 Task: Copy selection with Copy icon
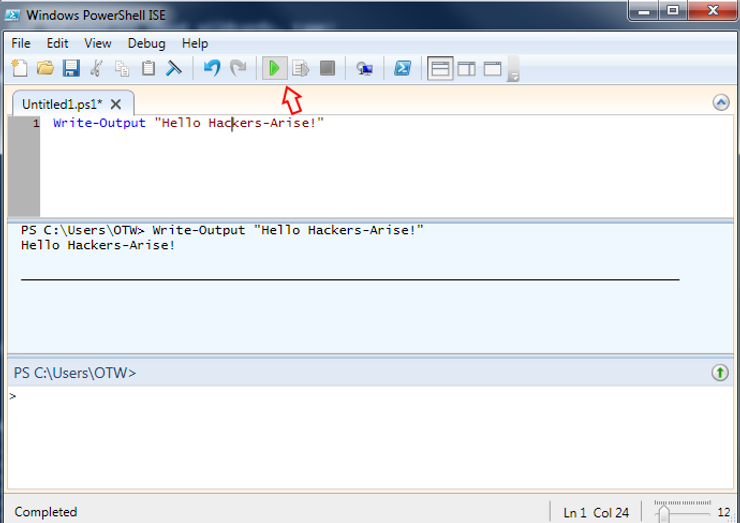click(x=122, y=68)
